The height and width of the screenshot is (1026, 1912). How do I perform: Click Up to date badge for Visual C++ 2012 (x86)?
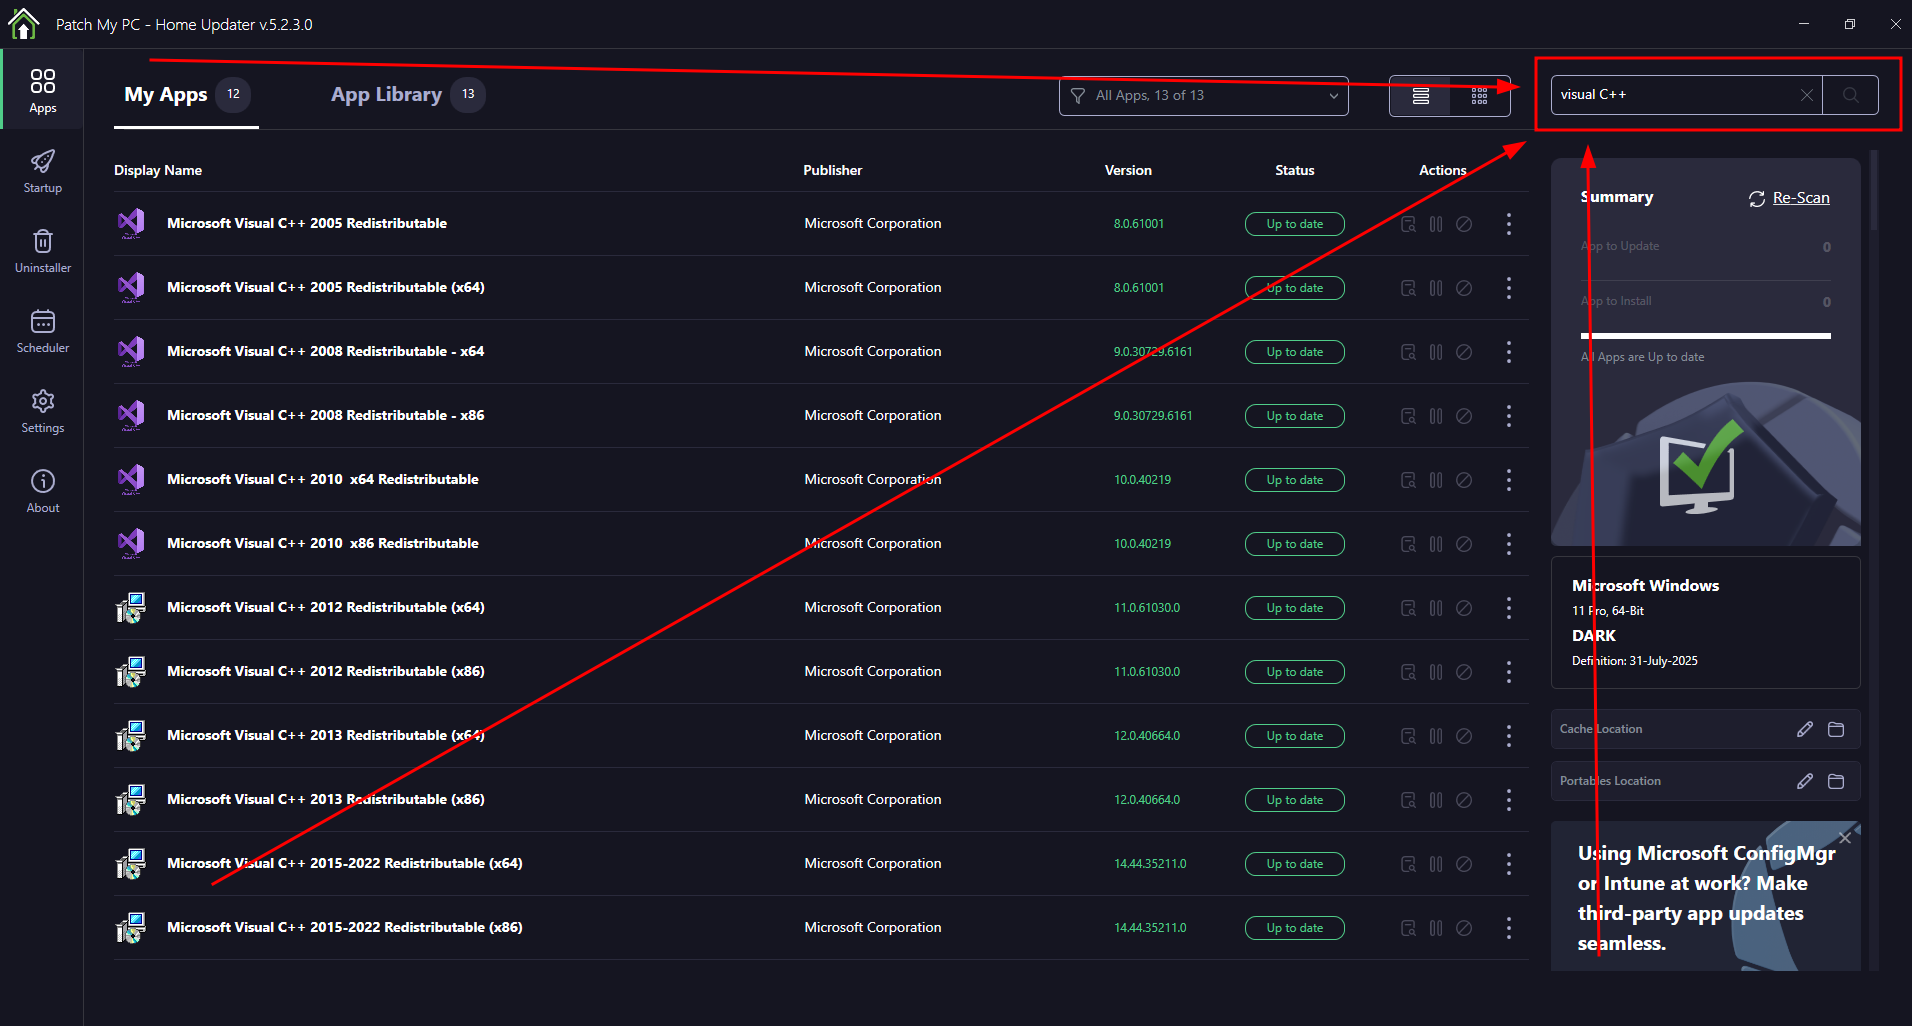[x=1294, y=672]
